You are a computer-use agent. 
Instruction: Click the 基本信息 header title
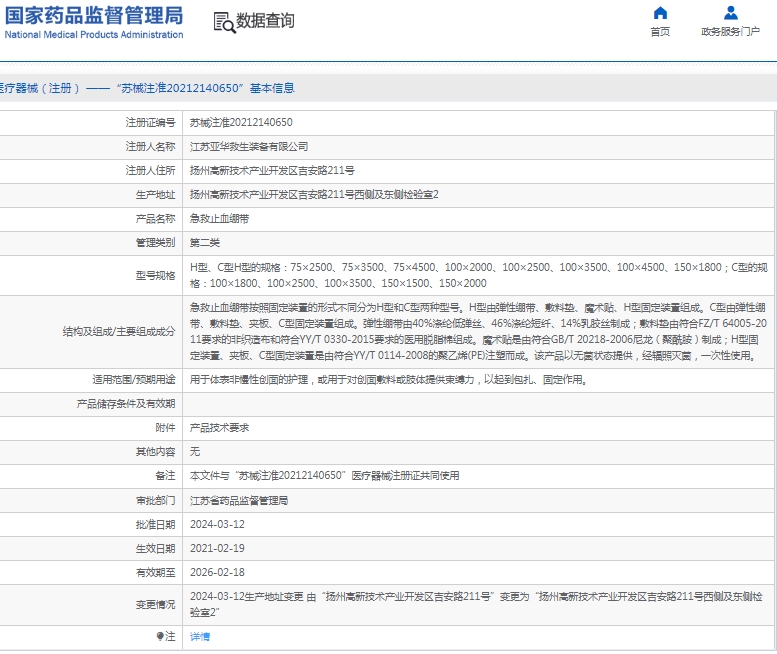click(272, 88)
